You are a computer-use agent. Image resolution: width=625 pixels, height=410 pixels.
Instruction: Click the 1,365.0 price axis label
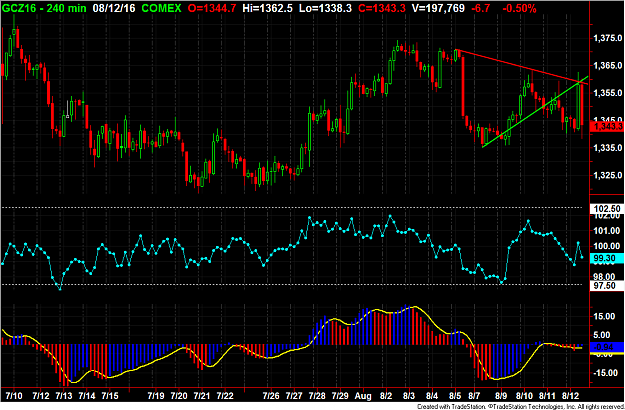point(607,65)
